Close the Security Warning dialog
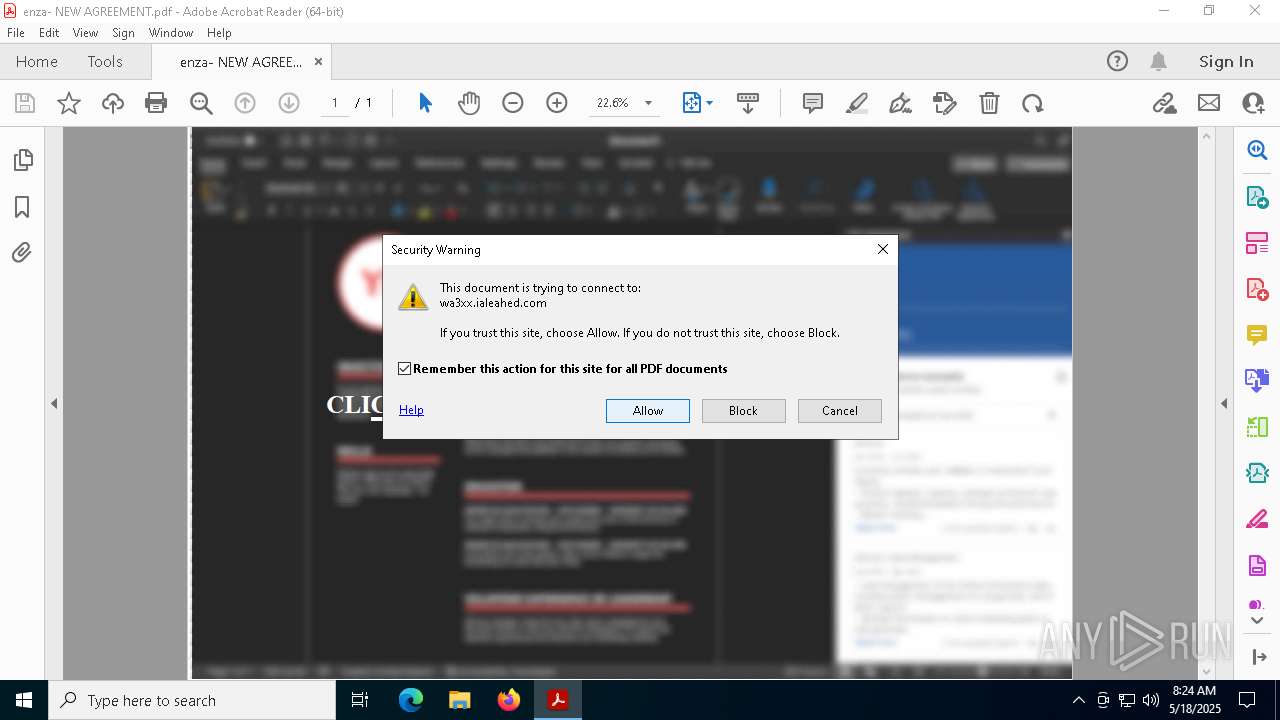The height and width of the screenshot is (720, 1280). tap(883, 249)
